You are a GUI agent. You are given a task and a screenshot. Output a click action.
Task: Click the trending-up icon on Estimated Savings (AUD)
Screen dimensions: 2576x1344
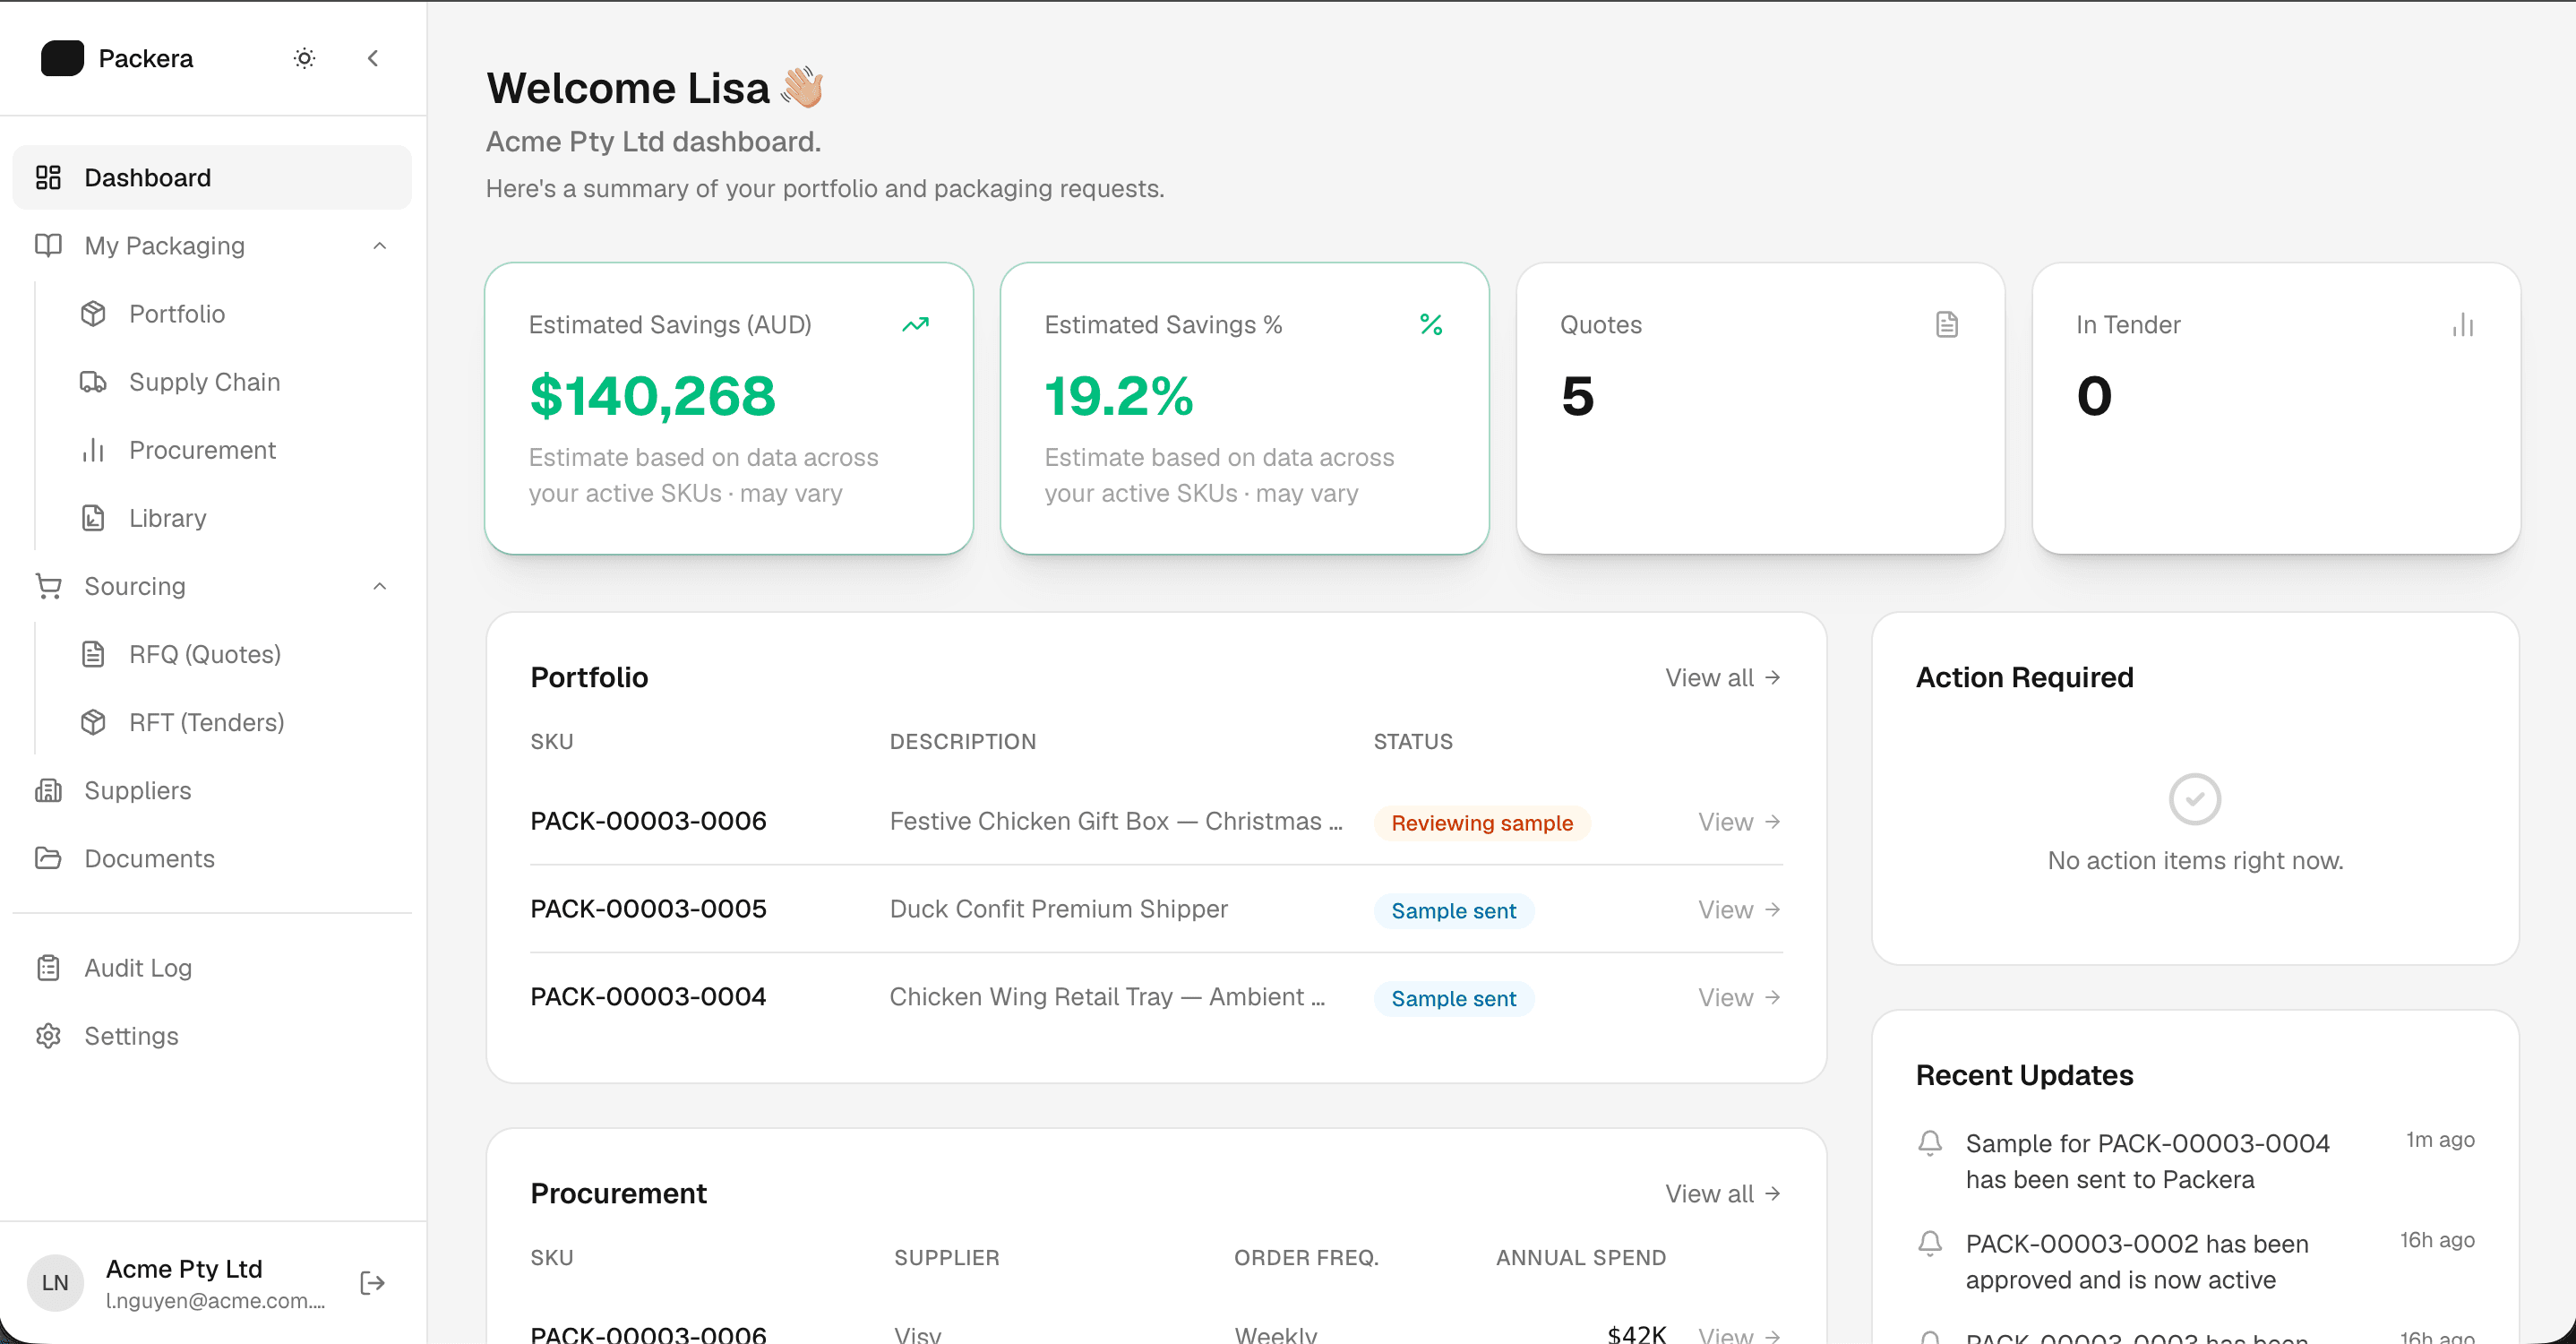pyautogui.click(x=916, y=324)
